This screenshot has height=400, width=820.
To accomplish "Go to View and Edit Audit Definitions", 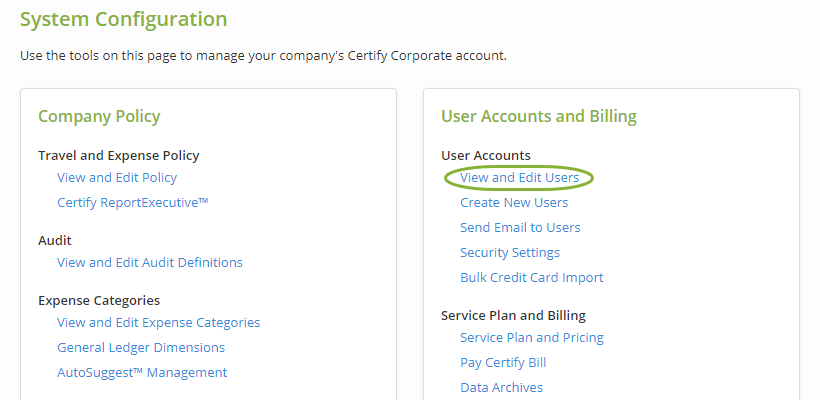I will pyautogui.click(x=150, y=263).
